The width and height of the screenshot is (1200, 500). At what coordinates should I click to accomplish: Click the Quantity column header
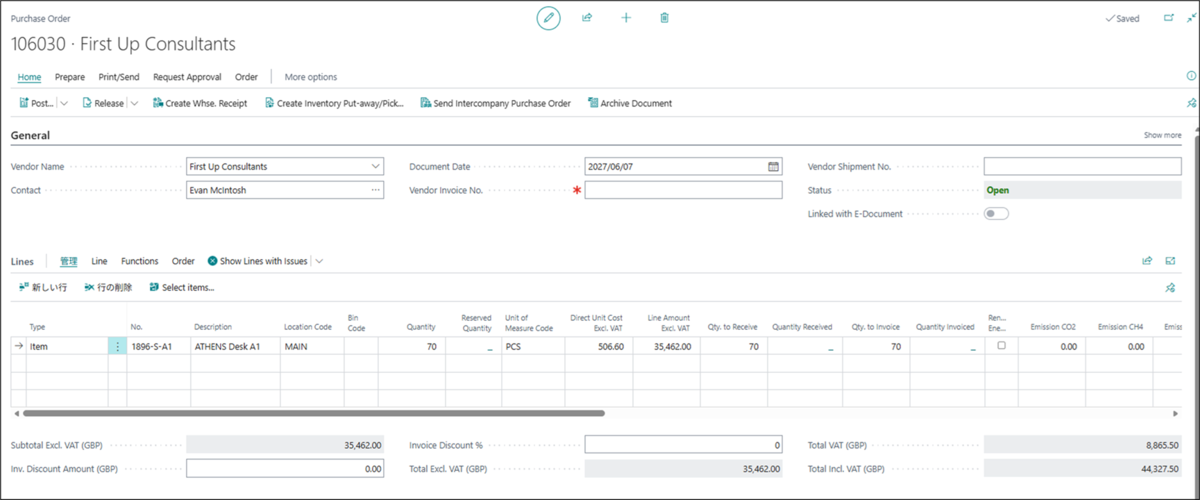(x=420, y=327)
